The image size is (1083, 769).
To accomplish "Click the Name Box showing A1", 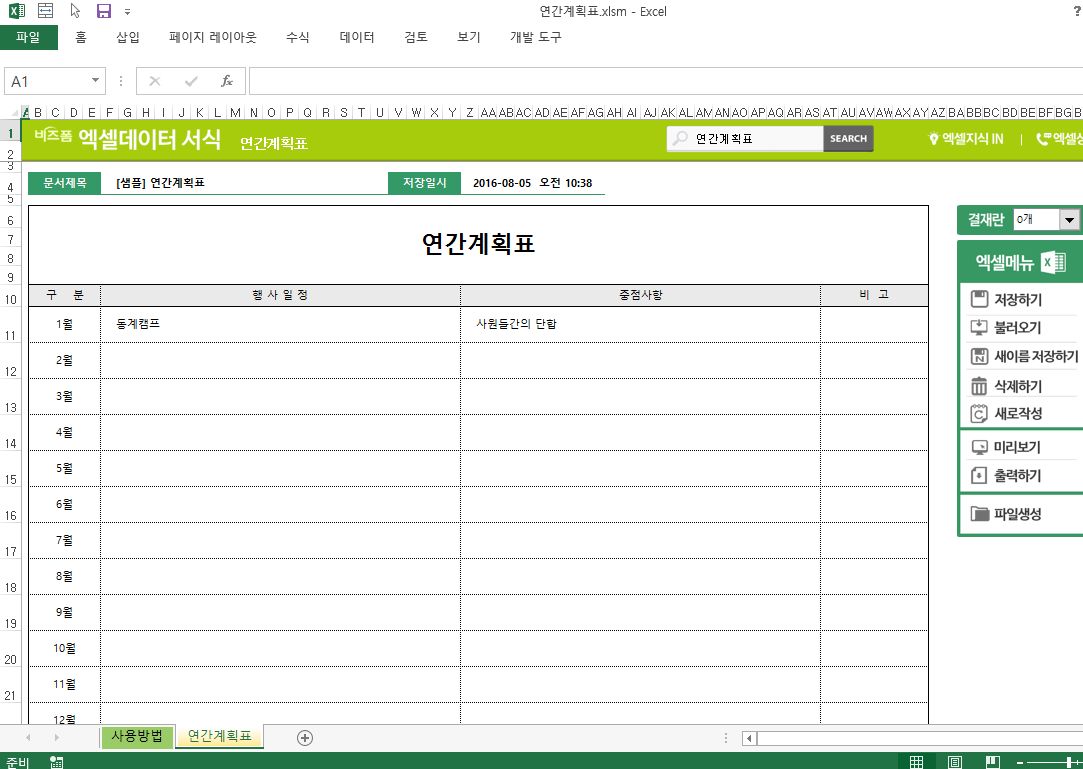I will pyautogui.click(x=47, y=82).
